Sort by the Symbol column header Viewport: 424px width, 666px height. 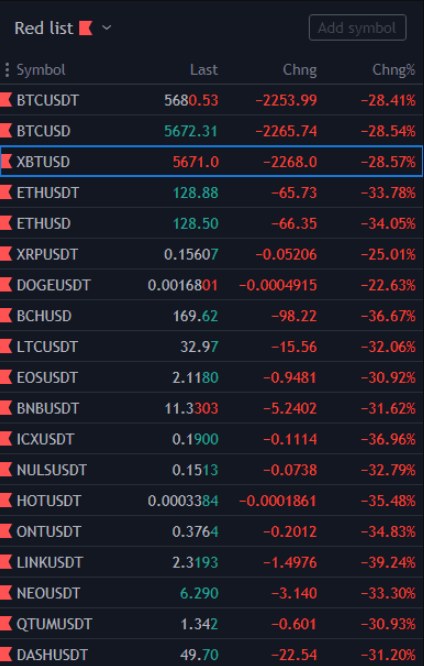pos(41,70)
